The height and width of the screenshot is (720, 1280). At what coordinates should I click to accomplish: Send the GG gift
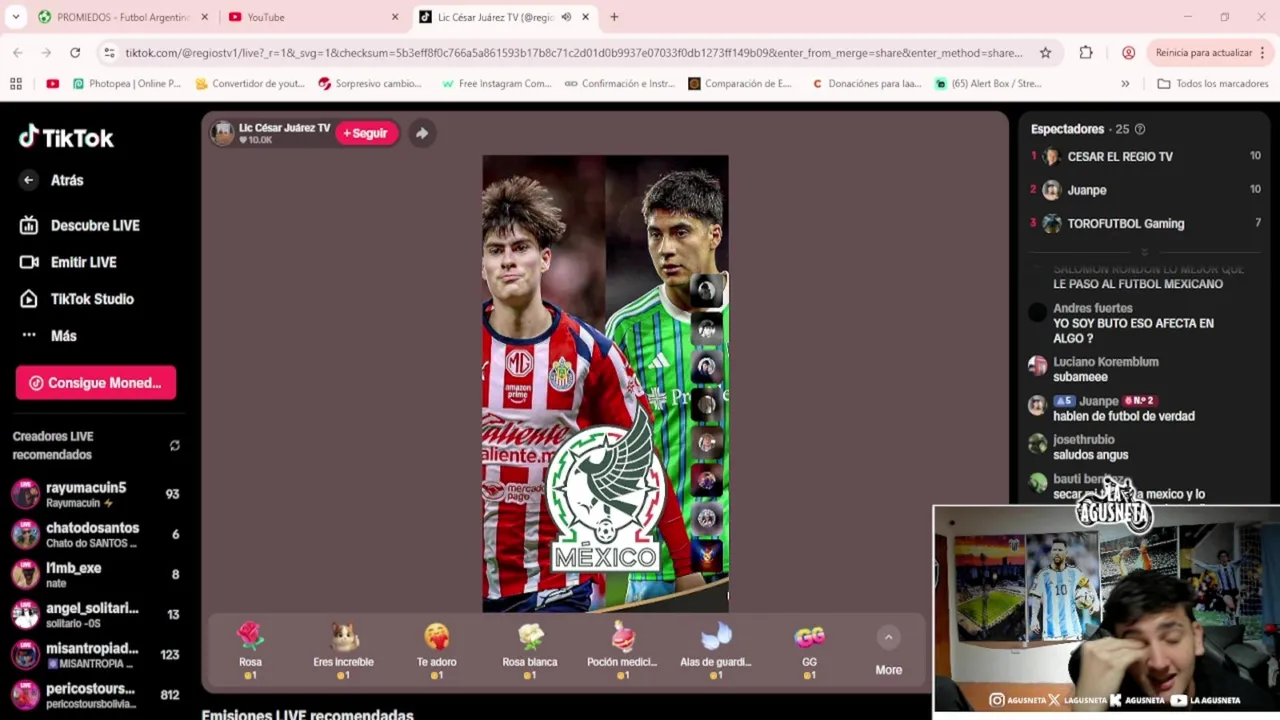[809, 651]
